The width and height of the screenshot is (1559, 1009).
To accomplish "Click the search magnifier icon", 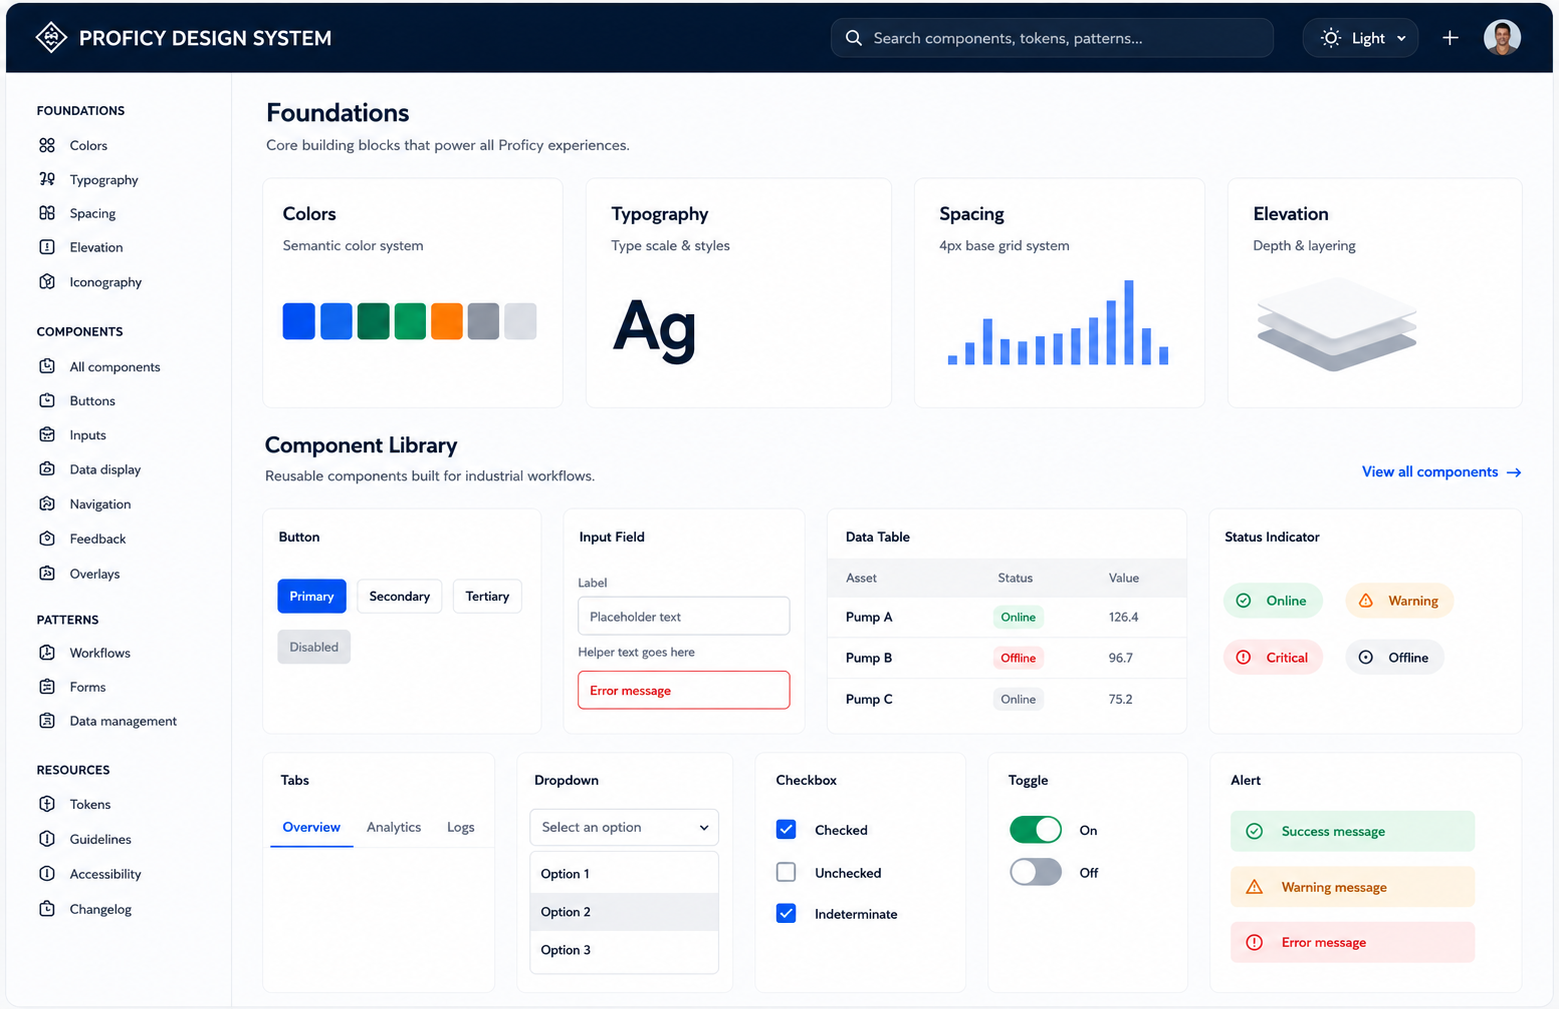I will pos(853,38).
